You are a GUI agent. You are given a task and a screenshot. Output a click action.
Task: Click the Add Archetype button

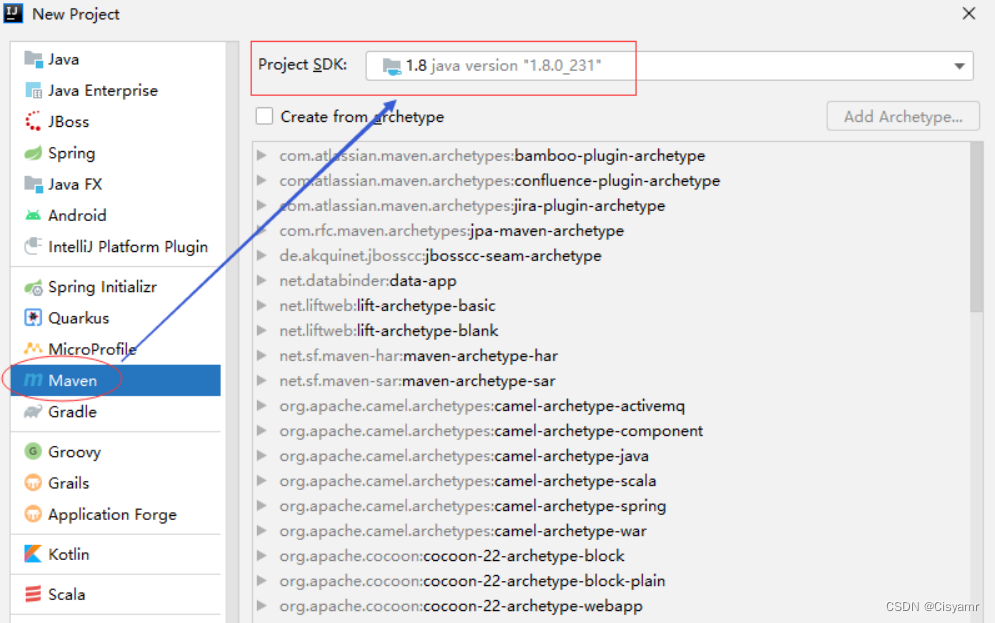pos(903,117)
